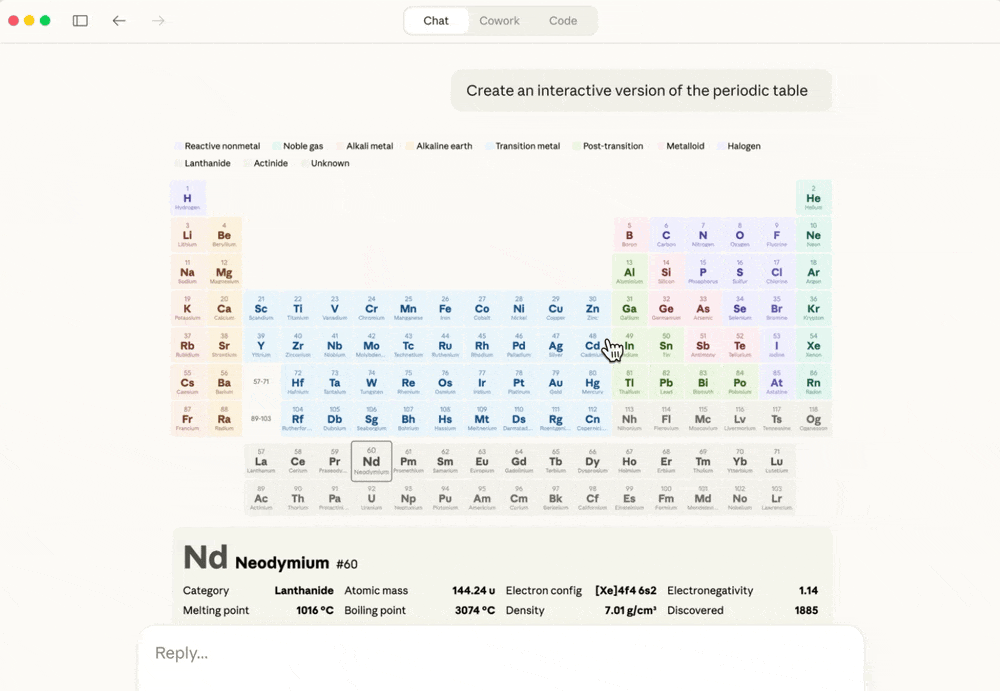Expand the 89-103 actinide placeholder cell
The height and width of the screenshot is (691, 1000).
(x=261, y=419)
